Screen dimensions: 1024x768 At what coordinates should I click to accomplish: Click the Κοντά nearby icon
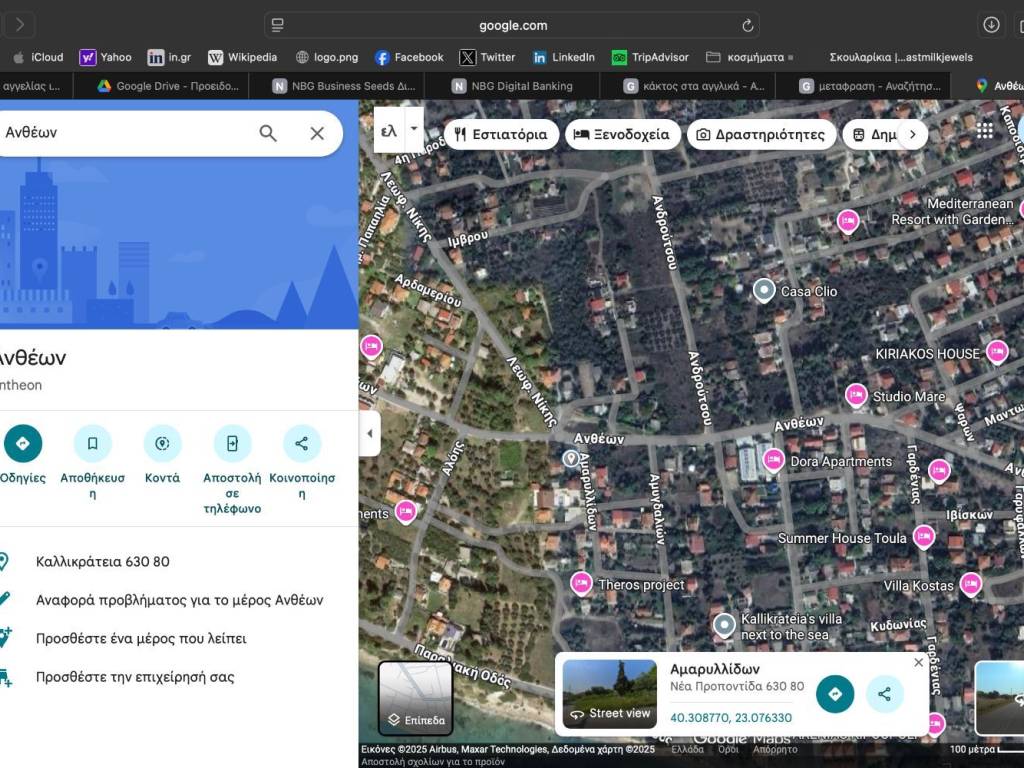click(x=162, y=444)
